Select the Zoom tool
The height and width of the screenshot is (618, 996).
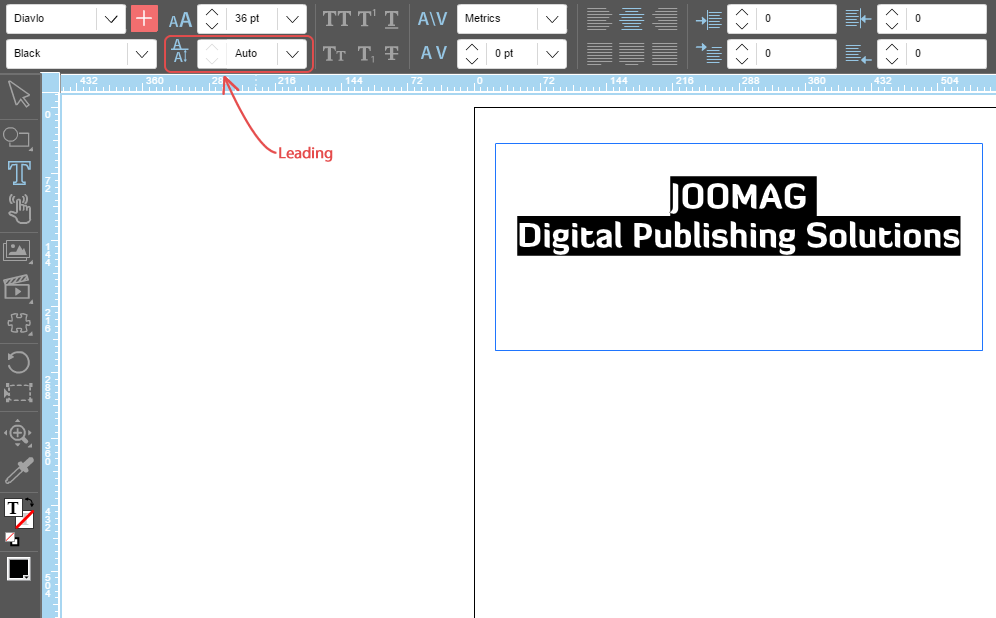18,433
